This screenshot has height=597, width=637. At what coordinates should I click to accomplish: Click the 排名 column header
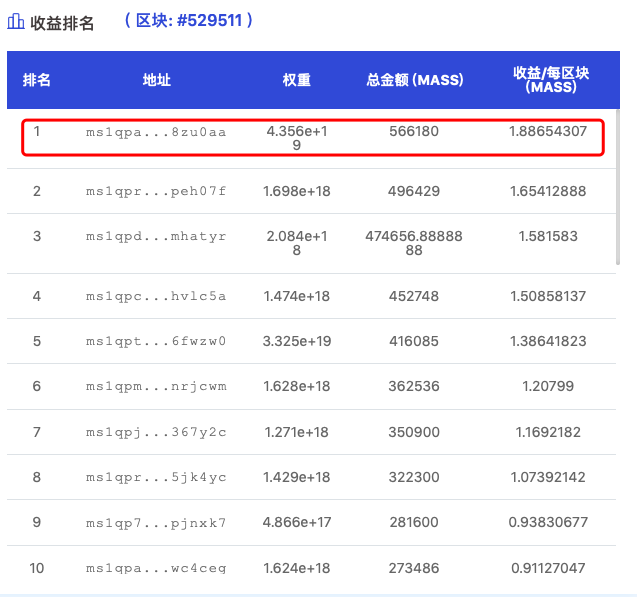pyautogui.click(x=37, y=80)
